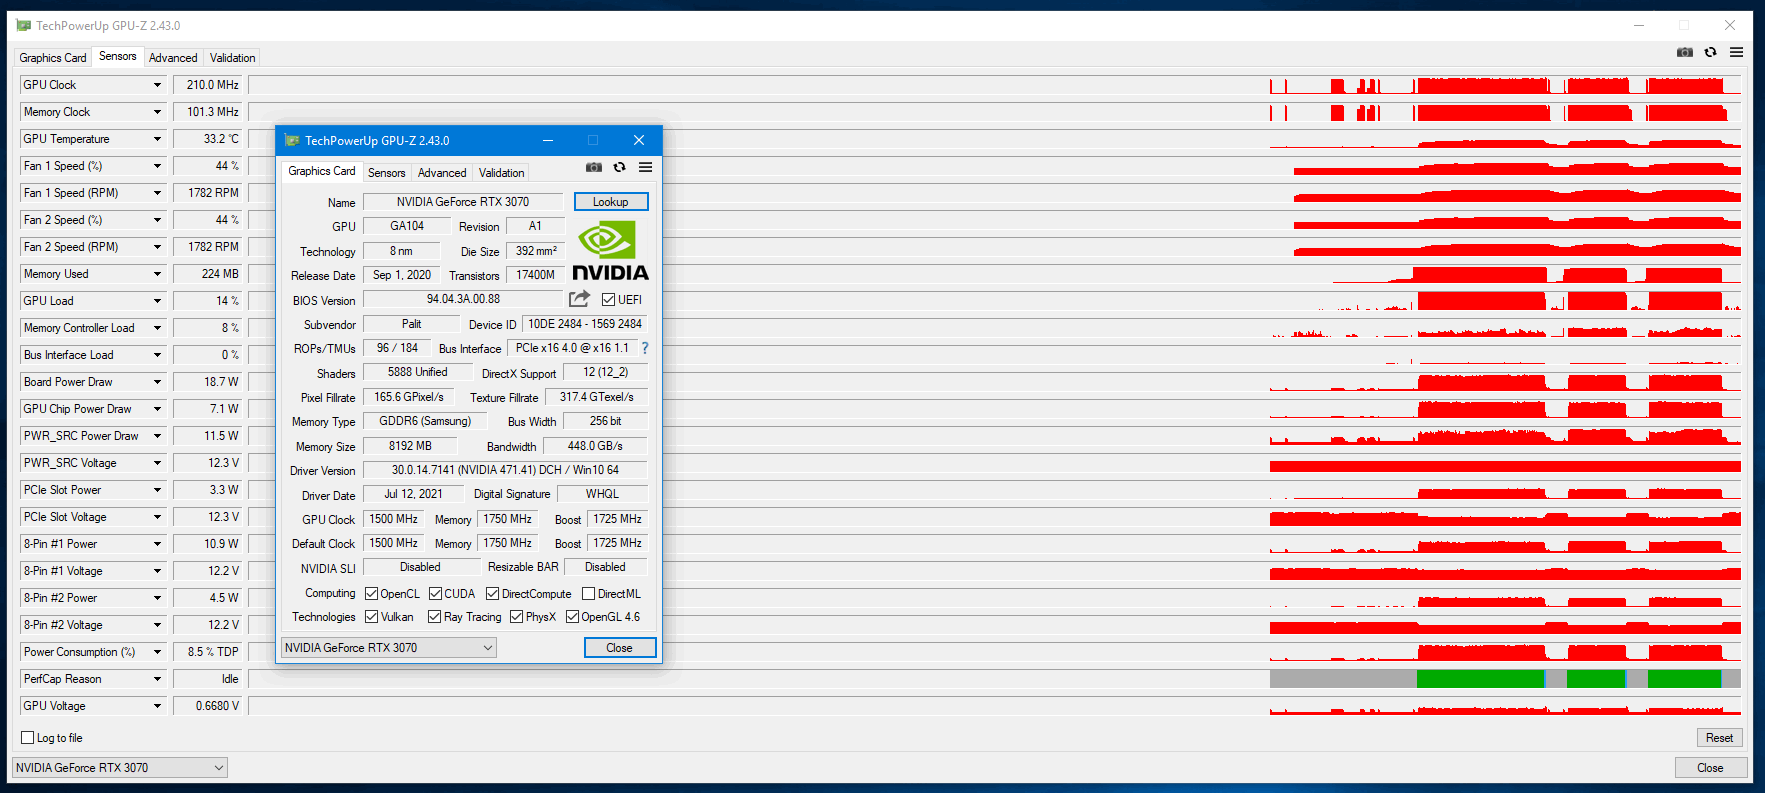The height and width of the screenshot is (793, 1765).
Task: Click the refresh icon in the background Sensors window
Action: 1711,52
